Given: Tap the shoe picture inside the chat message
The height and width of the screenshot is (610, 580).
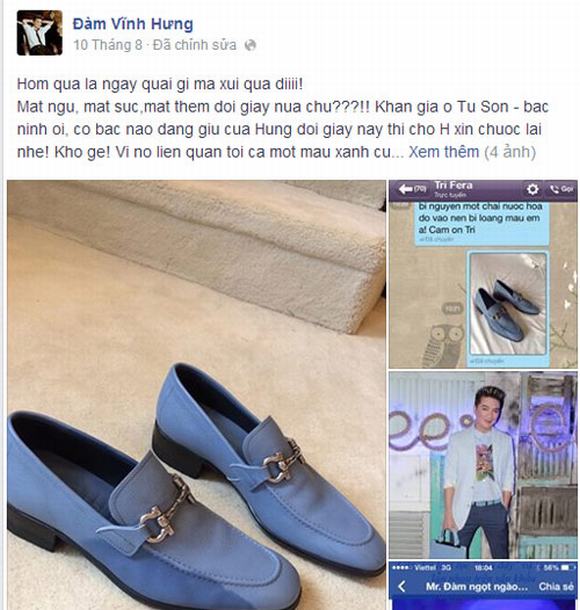Looking at the screenshot, I should click(x=508, y=303).
